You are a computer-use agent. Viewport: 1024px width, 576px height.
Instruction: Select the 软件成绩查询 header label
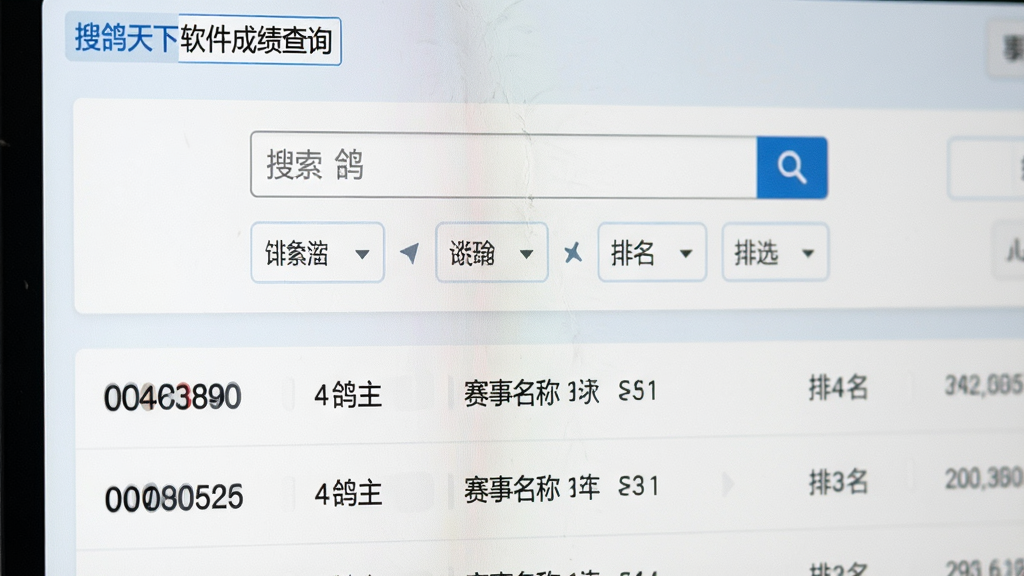[x=259, y=40]
